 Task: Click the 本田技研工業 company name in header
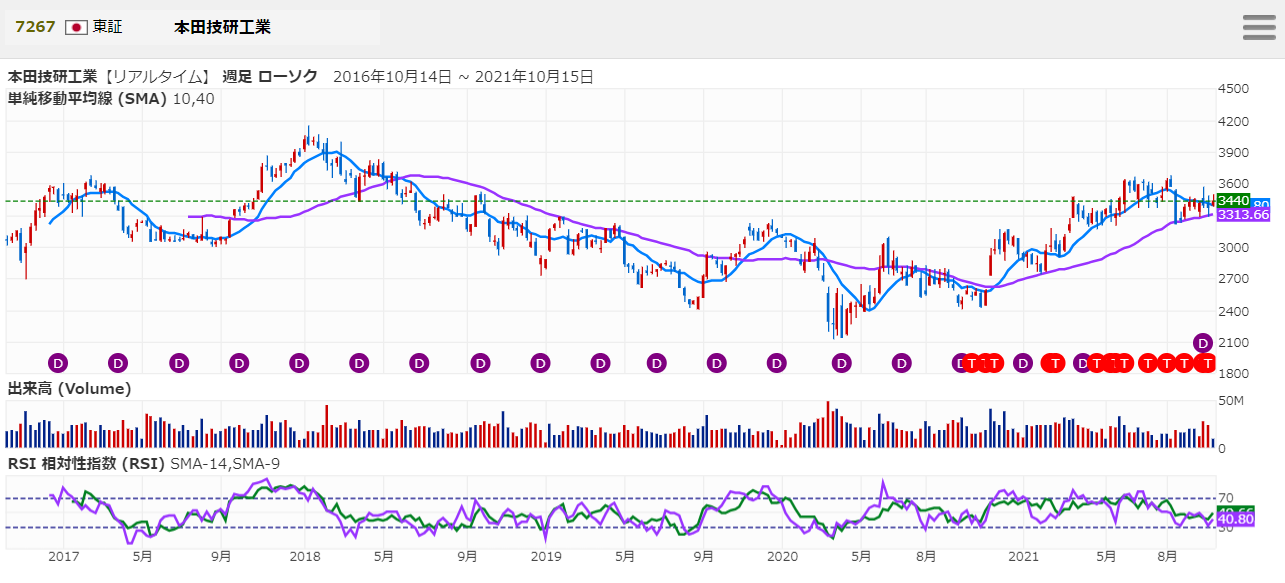222,27
